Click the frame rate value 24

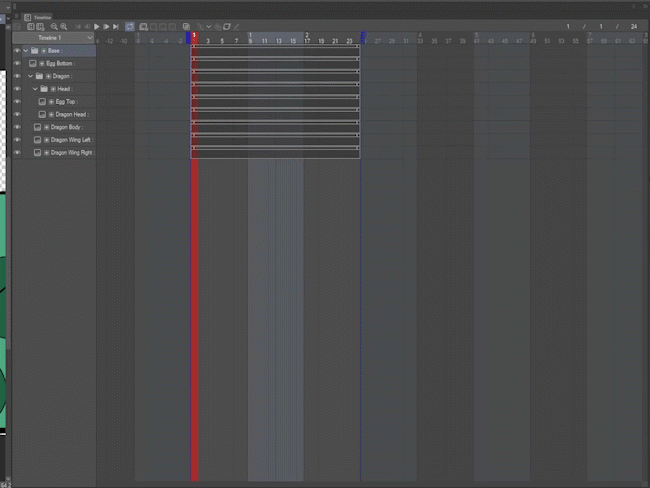coord(634,27)
